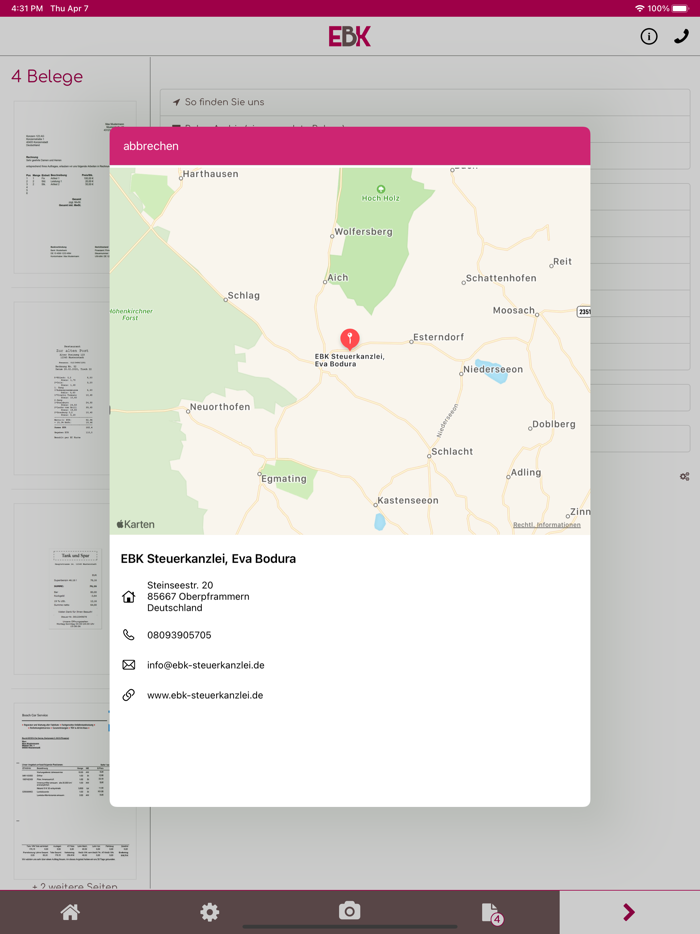Open Steinseestr. 20 address

pos(198,596)
